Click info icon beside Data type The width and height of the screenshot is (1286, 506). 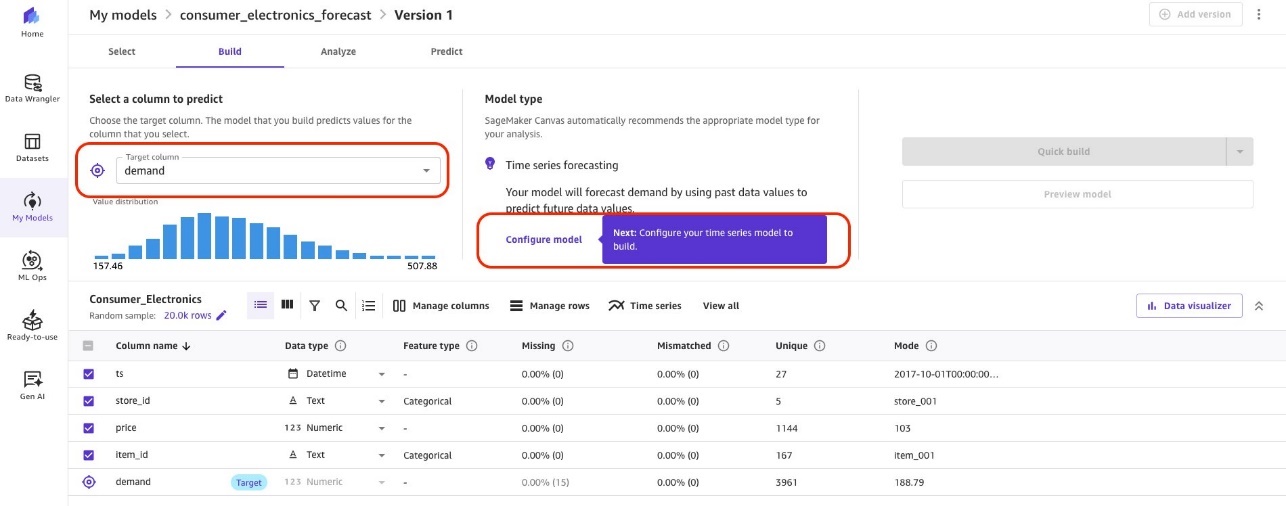(x=340, y=346)
